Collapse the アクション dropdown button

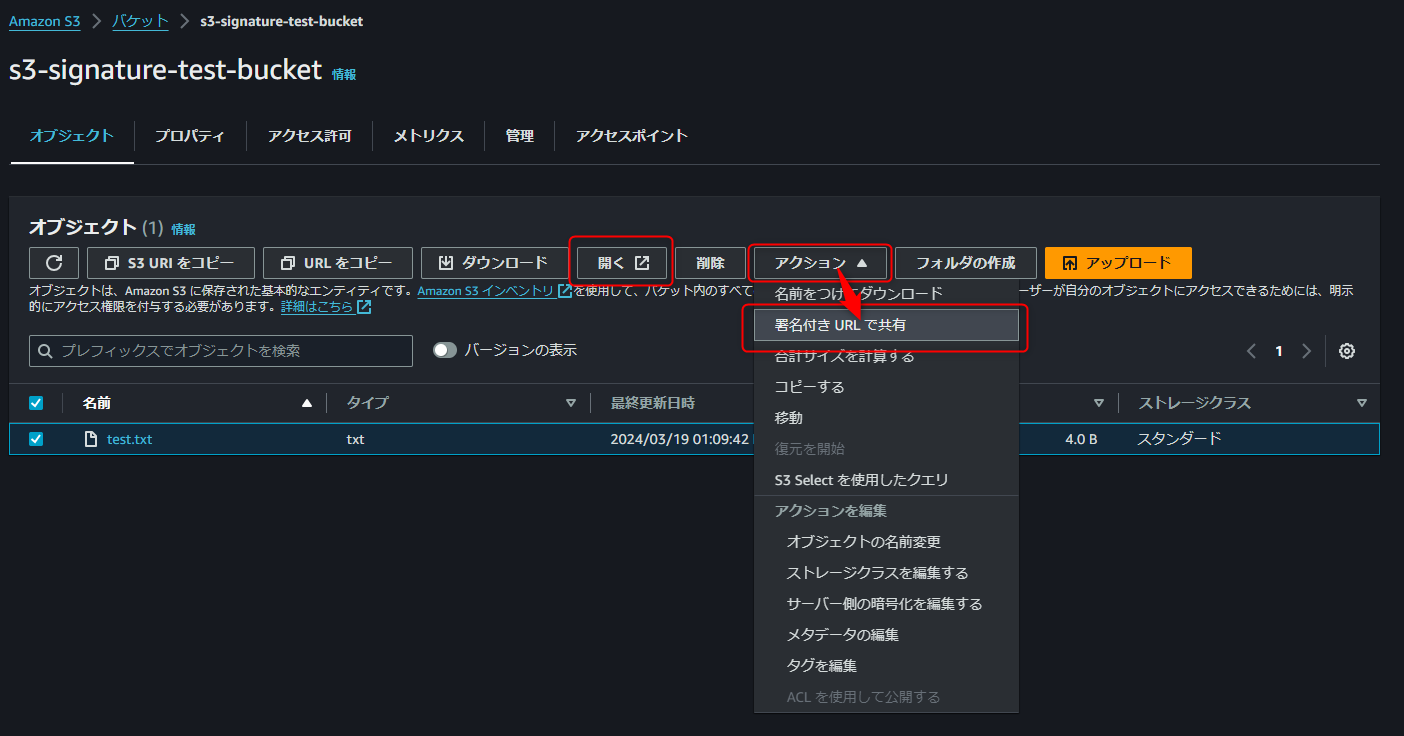pos(820,263)
